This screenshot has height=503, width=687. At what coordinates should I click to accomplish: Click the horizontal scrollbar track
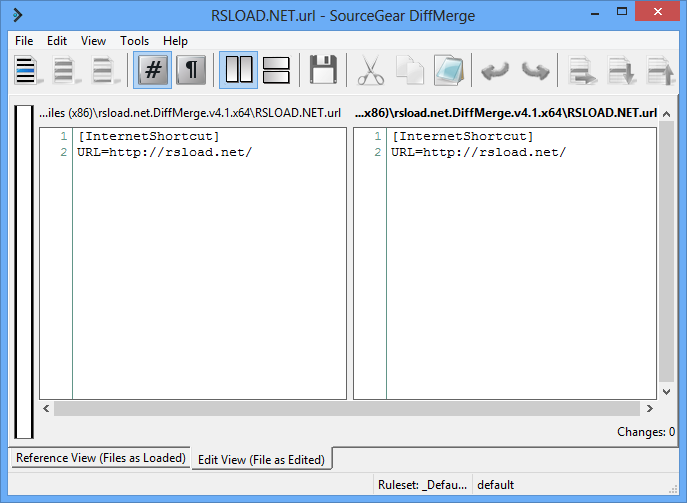[347, 408]
